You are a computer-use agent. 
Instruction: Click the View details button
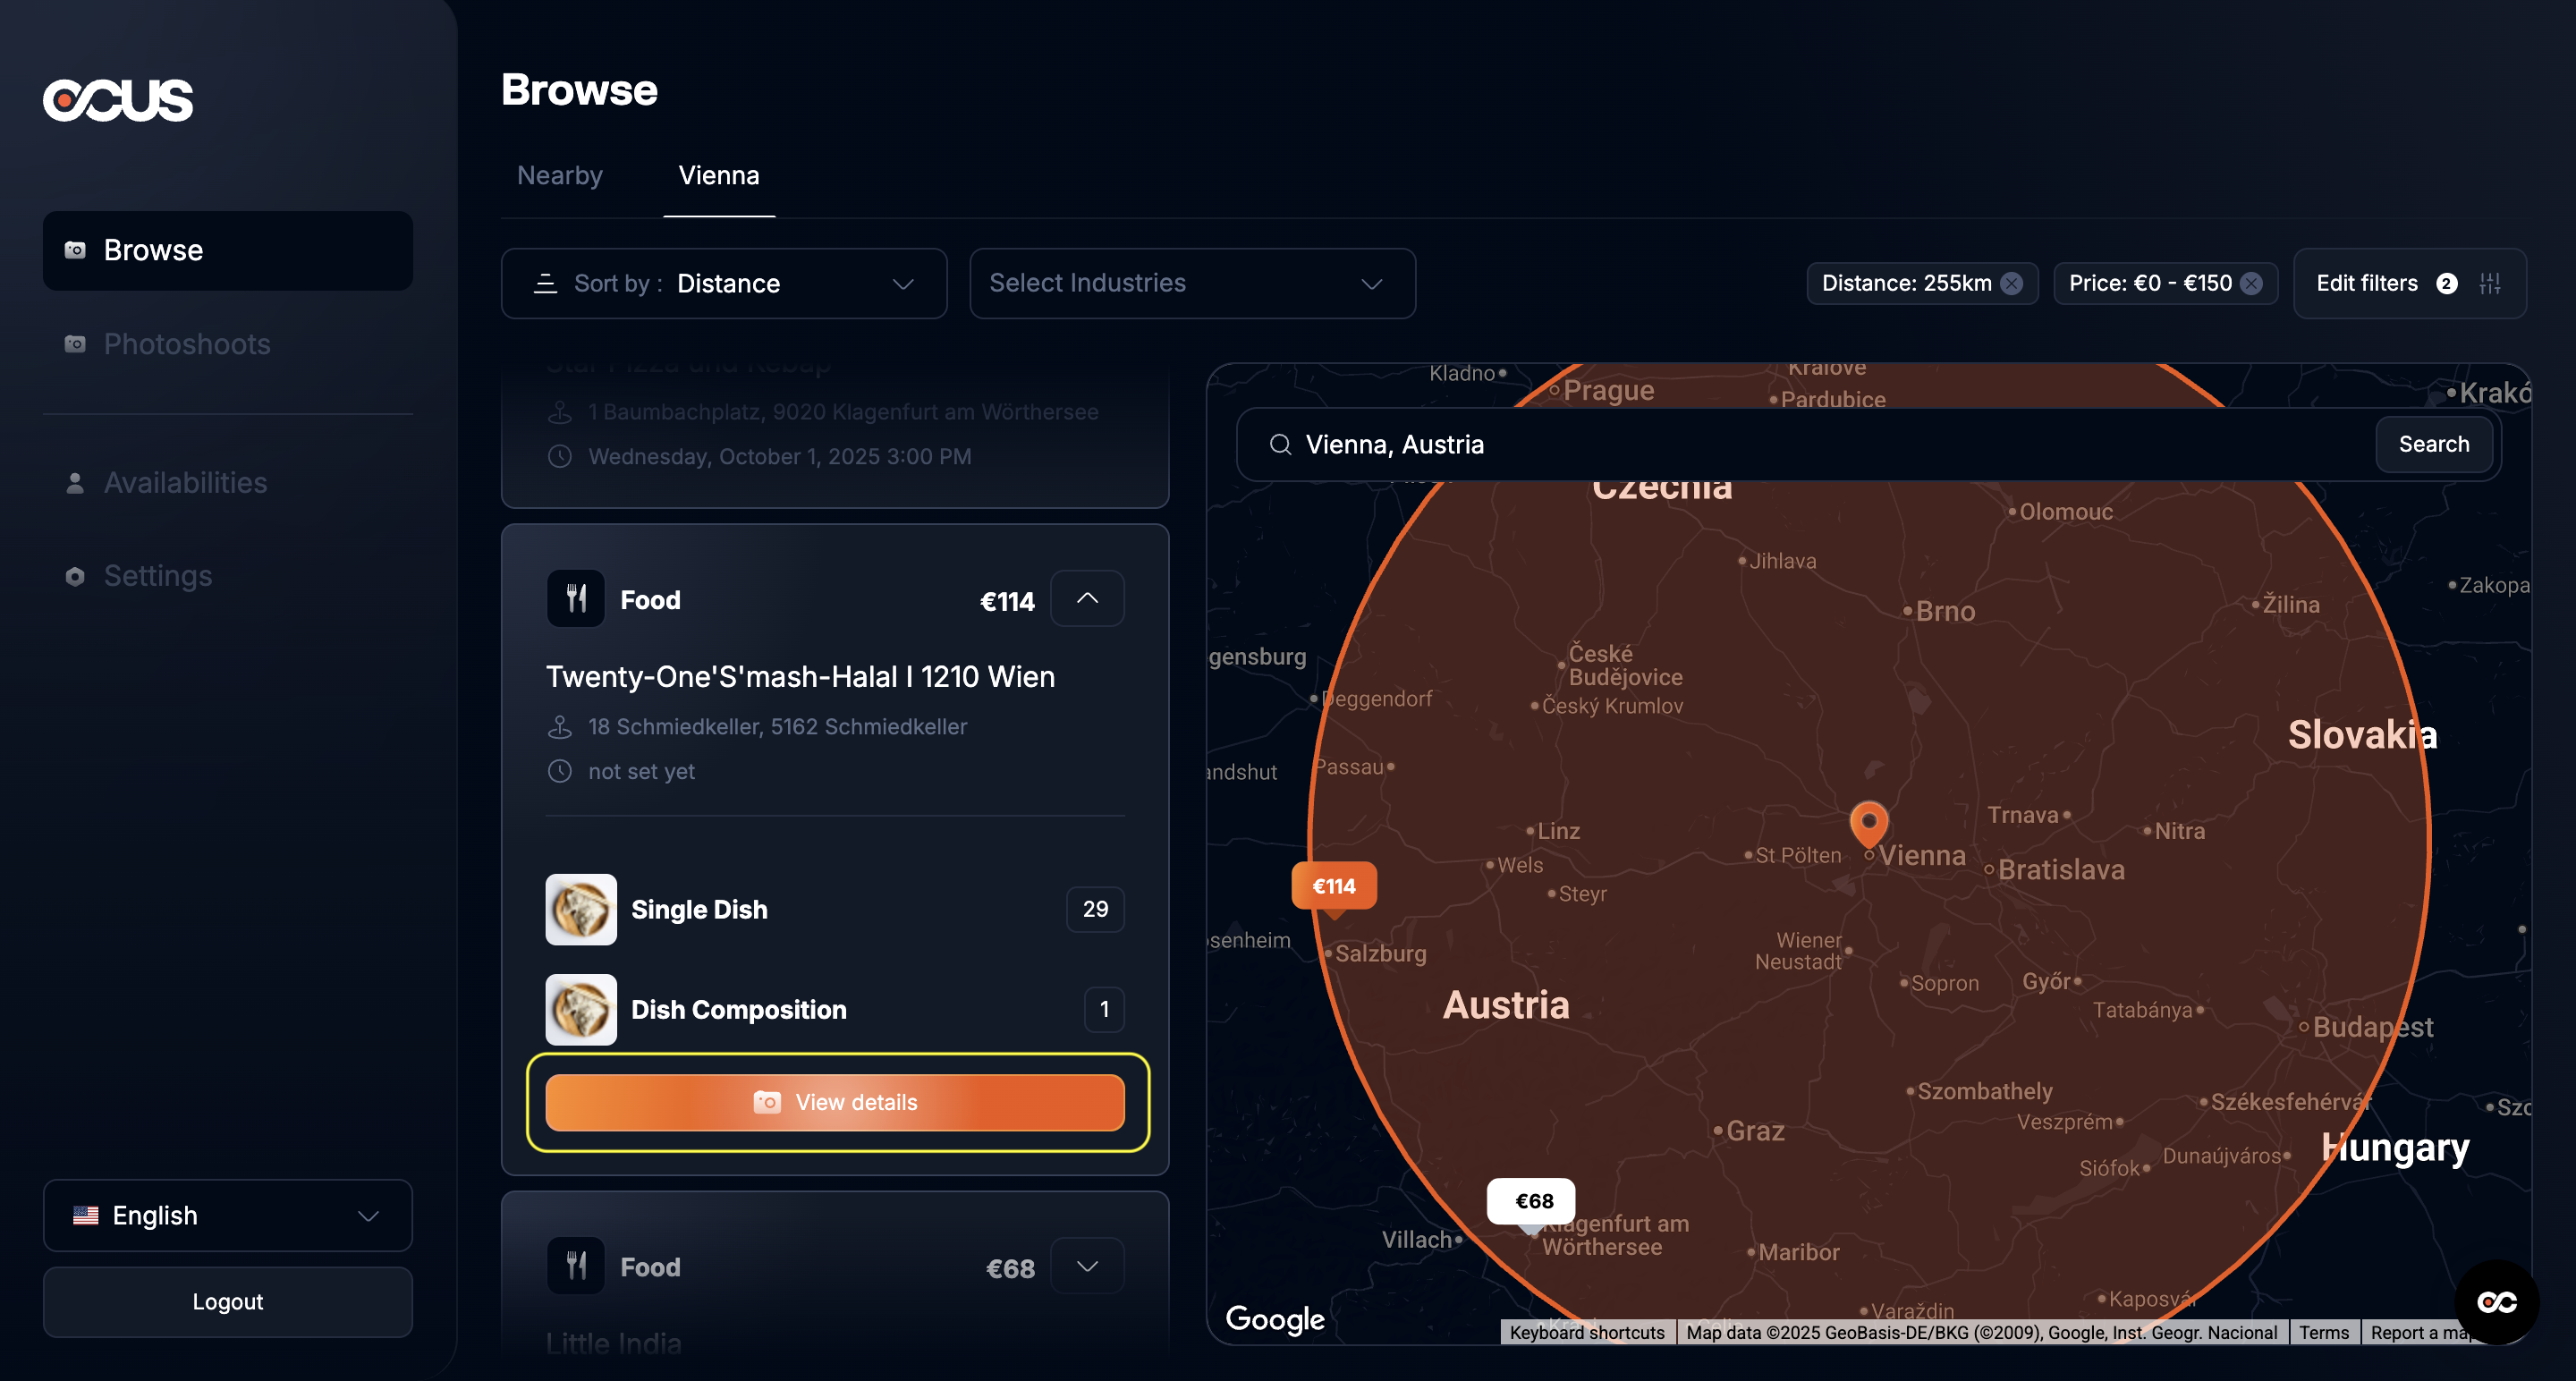click(835, 1102)
